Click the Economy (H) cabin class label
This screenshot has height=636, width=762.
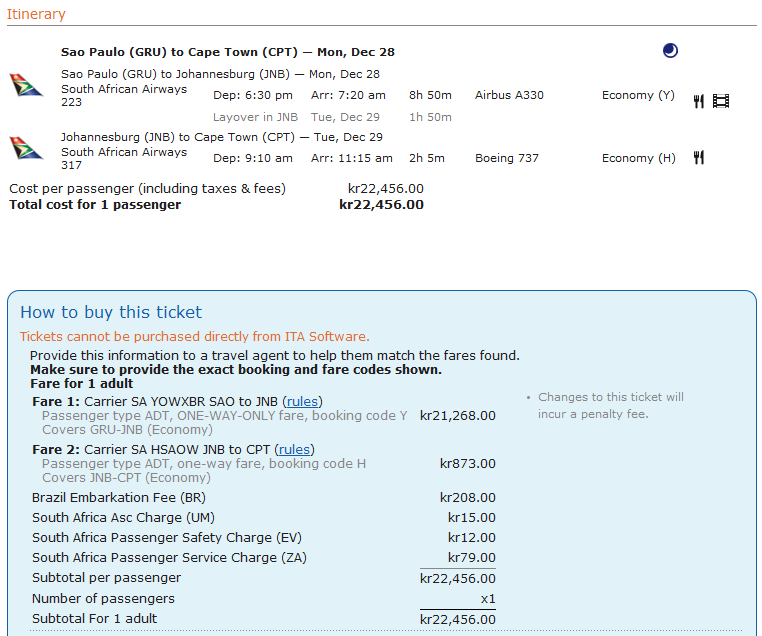tap(638, 158)
